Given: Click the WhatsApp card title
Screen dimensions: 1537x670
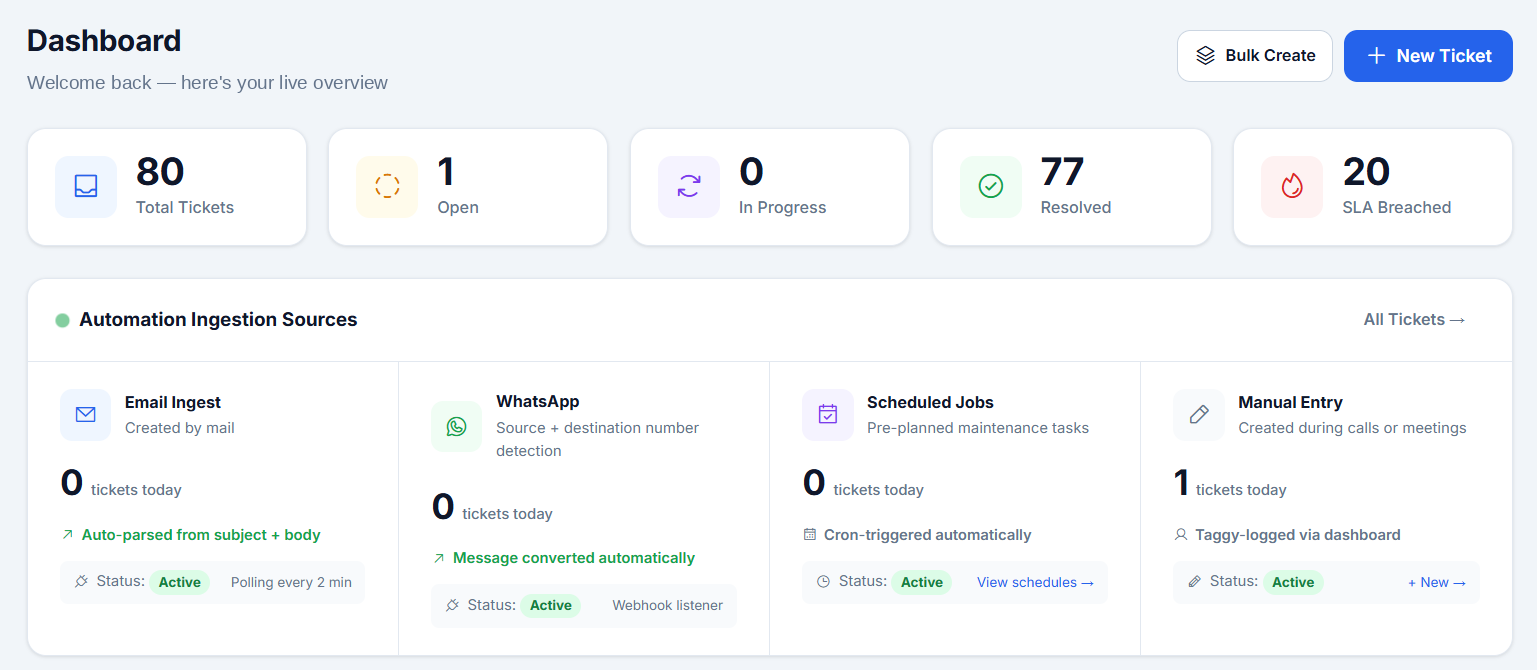Looking at the screenshot, I should click(x=538, y=401).
